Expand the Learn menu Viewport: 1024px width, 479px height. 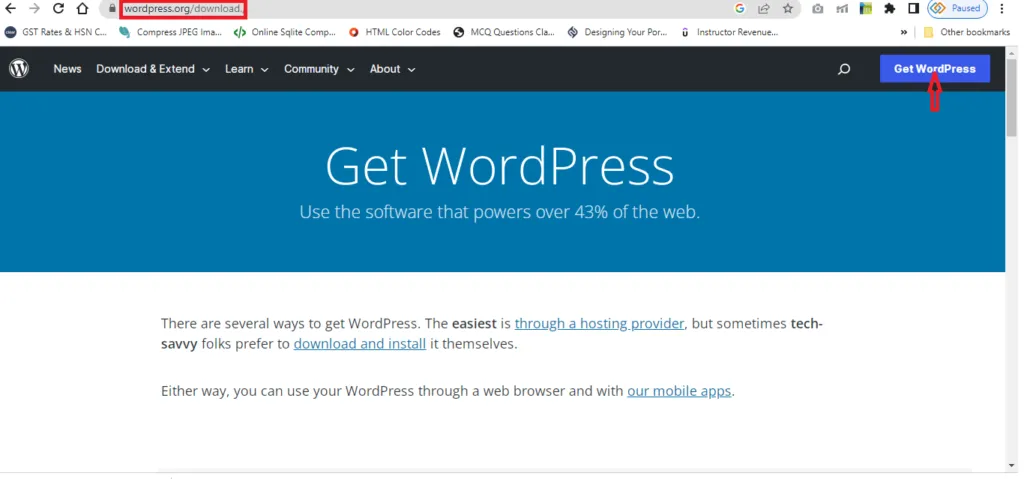coord(247,69)
